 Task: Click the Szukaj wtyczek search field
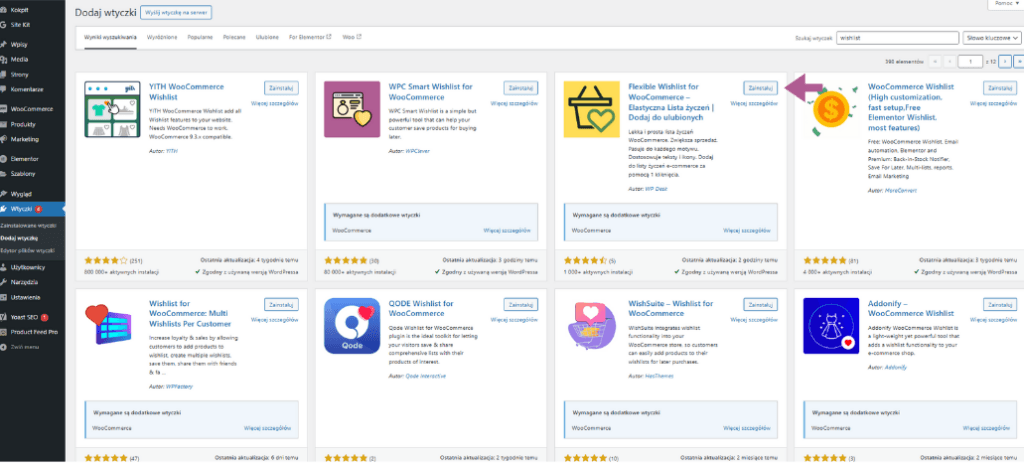pos(898,39)
